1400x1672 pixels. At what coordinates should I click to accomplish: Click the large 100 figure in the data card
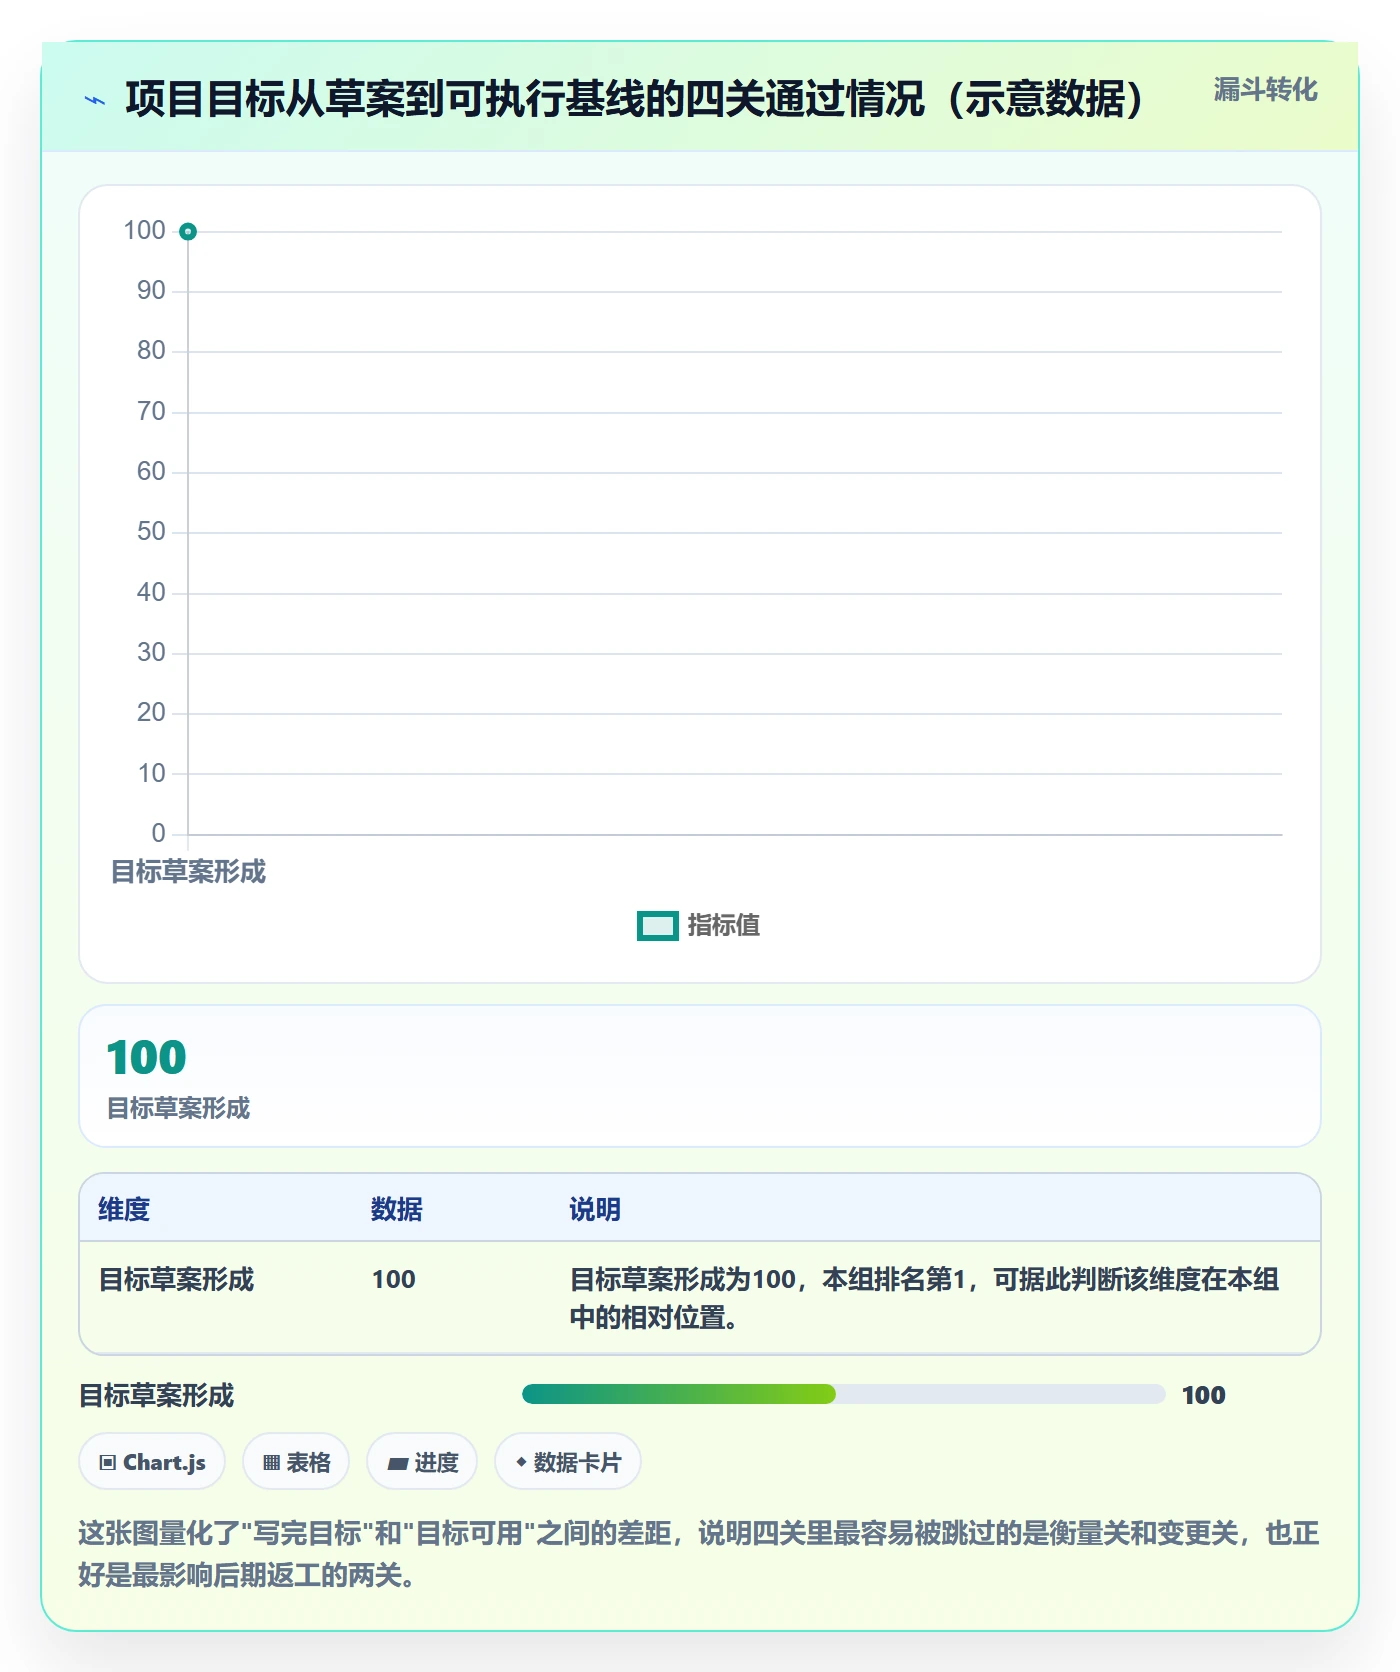[x=146, y=1058]
